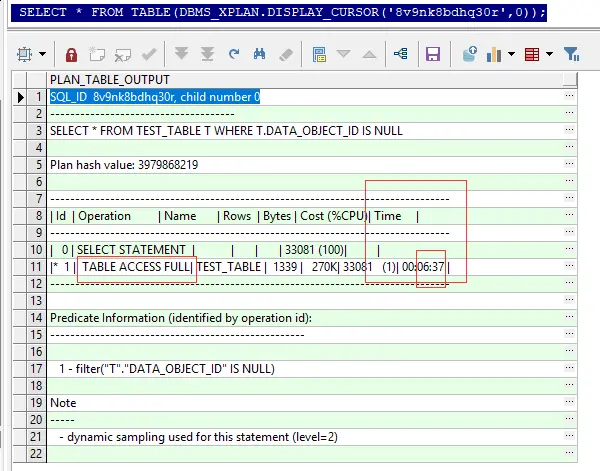Open the bar chart dropdown arrow
Image resolution: width=600 pixels, height=471 pixels.
click(x=511, y=54)
